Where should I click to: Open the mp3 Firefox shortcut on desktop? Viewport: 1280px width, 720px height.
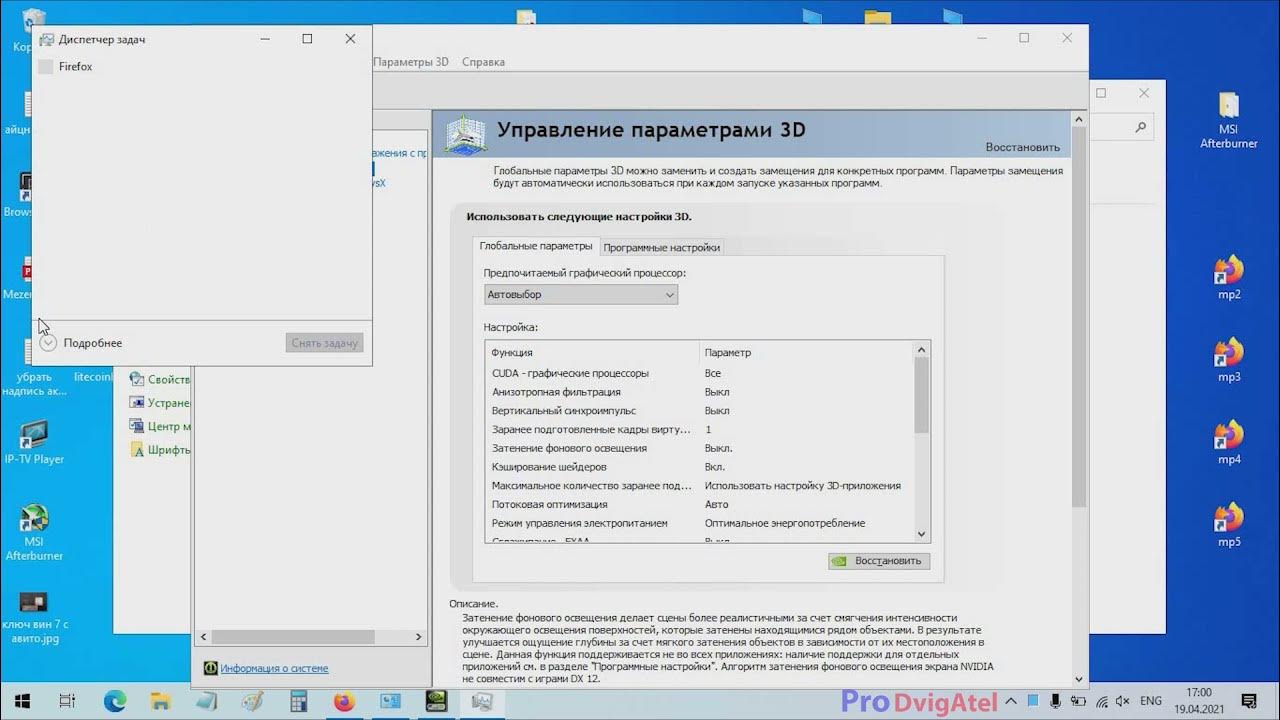(x=1229, y=360)
